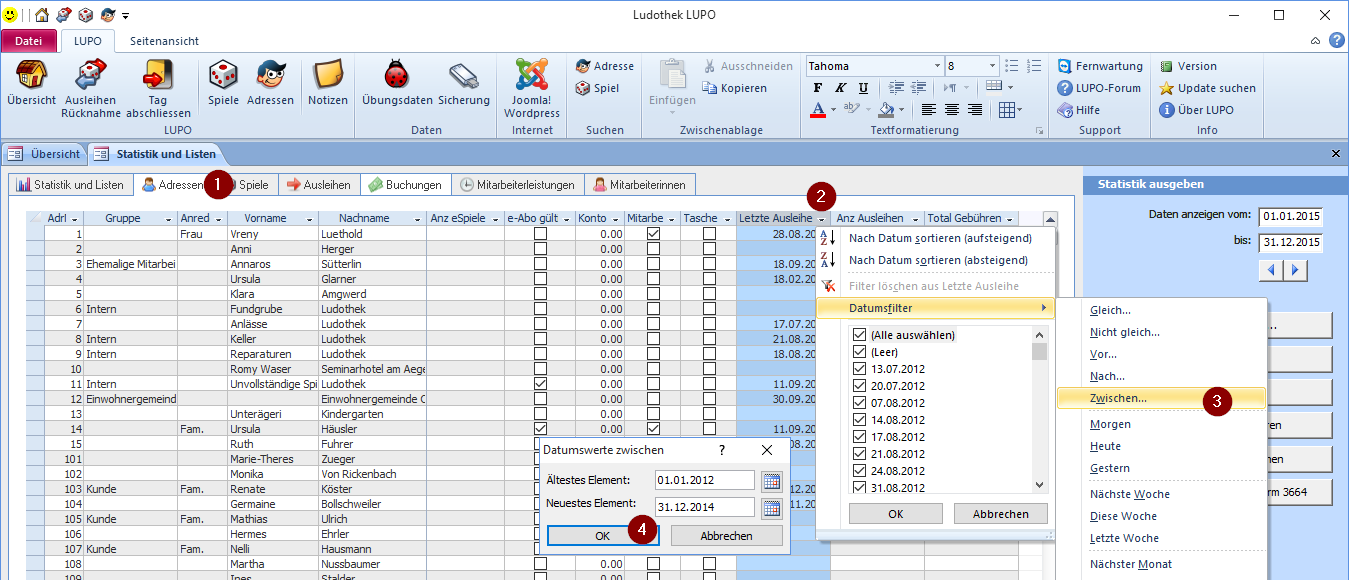Switch to the Buchungen sub-tab
This screenshot has width=1349, height=580.
pyautogui.click(x=405, y=185)
